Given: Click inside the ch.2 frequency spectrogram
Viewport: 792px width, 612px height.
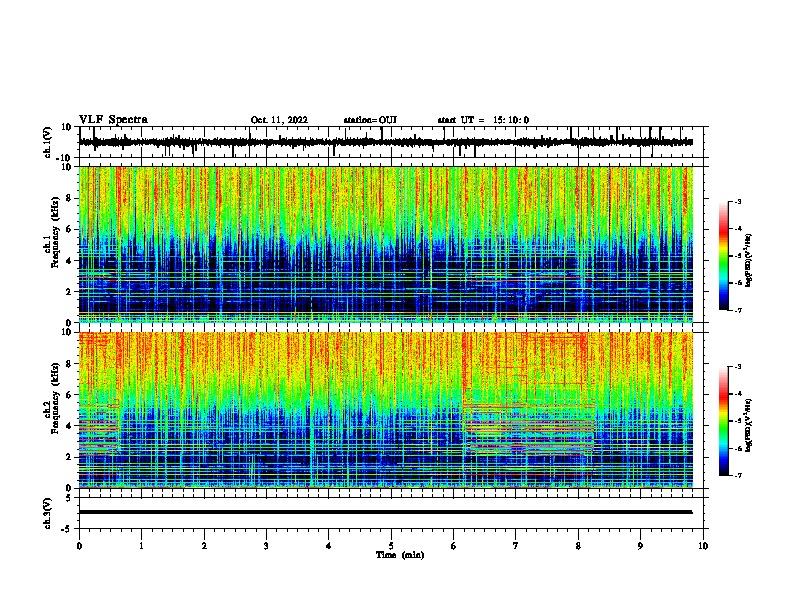Looking at the screenshot, I should [386, 410].
